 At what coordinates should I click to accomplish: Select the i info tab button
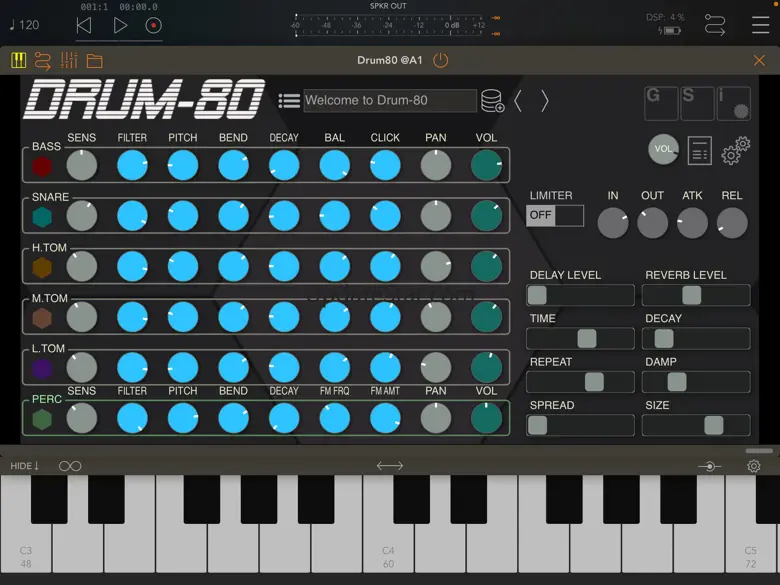[x=734, y=103]
